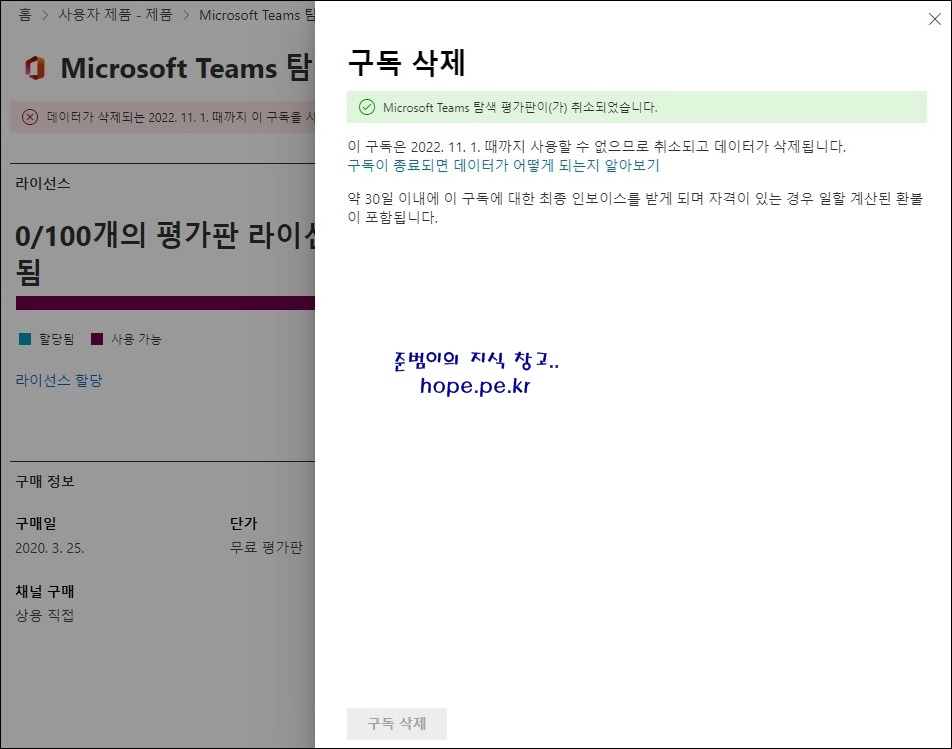Screen dimensions: 952x749
Task: Click the purple 사용 가능 legend swatch
Action: (97, 339)
